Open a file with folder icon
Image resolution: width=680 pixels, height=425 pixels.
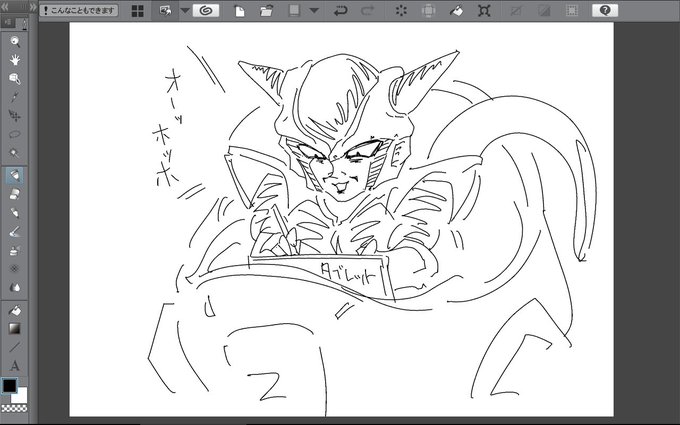[x=267, y=11]
